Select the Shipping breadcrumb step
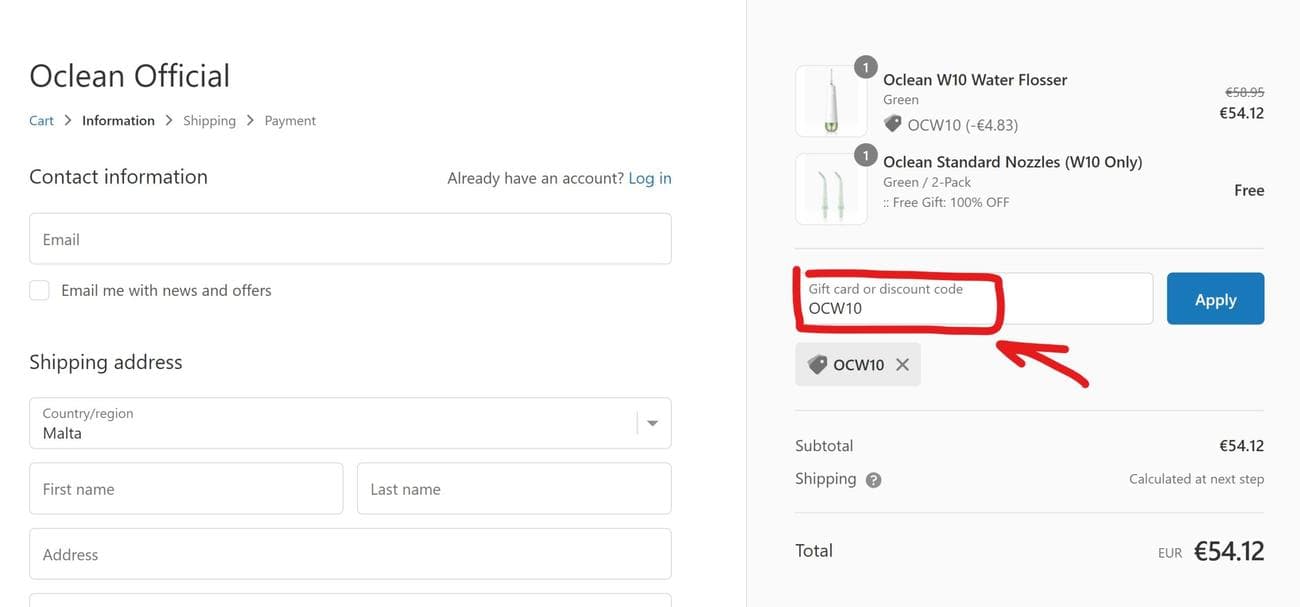The image size is (1300, 607). click(209, 121)
